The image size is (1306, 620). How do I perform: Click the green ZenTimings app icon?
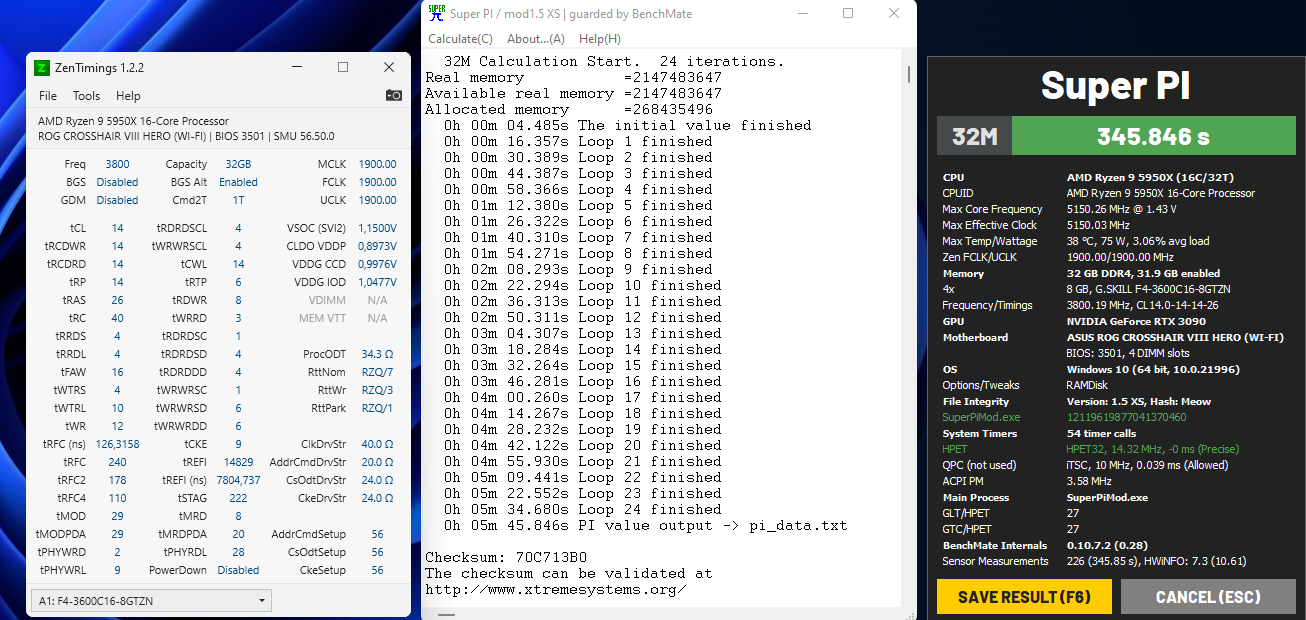tap(42, 68)
